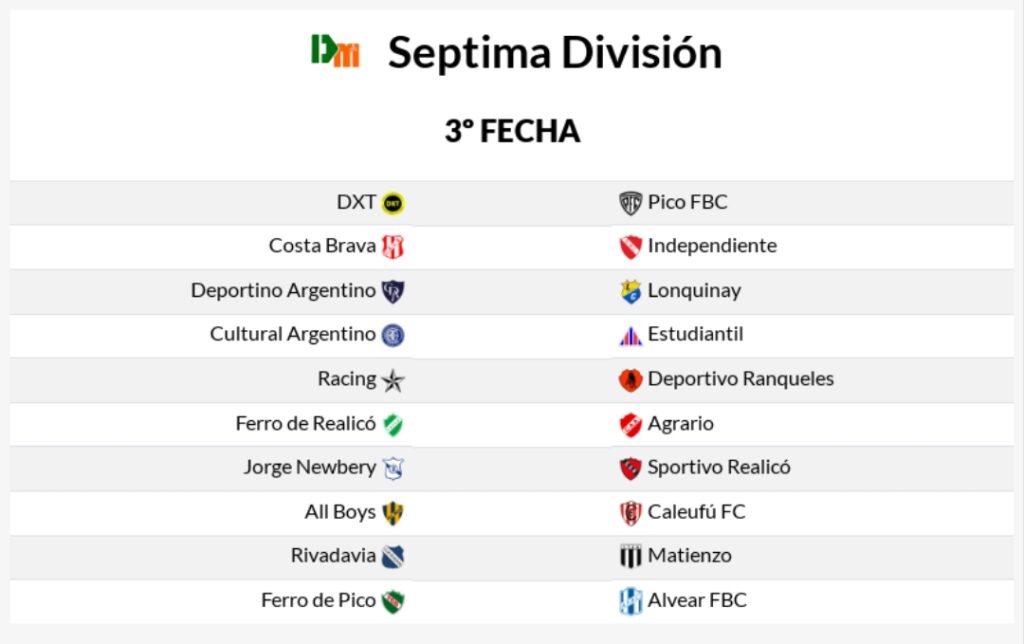Image resolution: width=1024 pixels, height=644 pixels.
Task: Select the Costa Brava club badge
Action: pyautogui.click(x=393, y=246)
